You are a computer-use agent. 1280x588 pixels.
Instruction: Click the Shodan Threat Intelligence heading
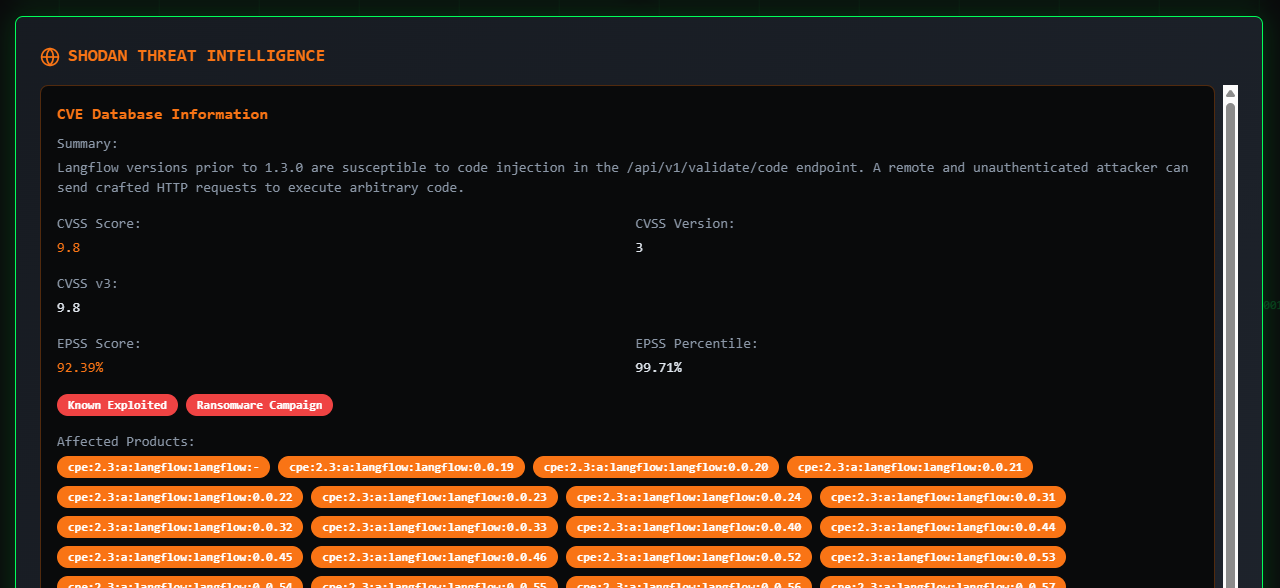[196, 56]
